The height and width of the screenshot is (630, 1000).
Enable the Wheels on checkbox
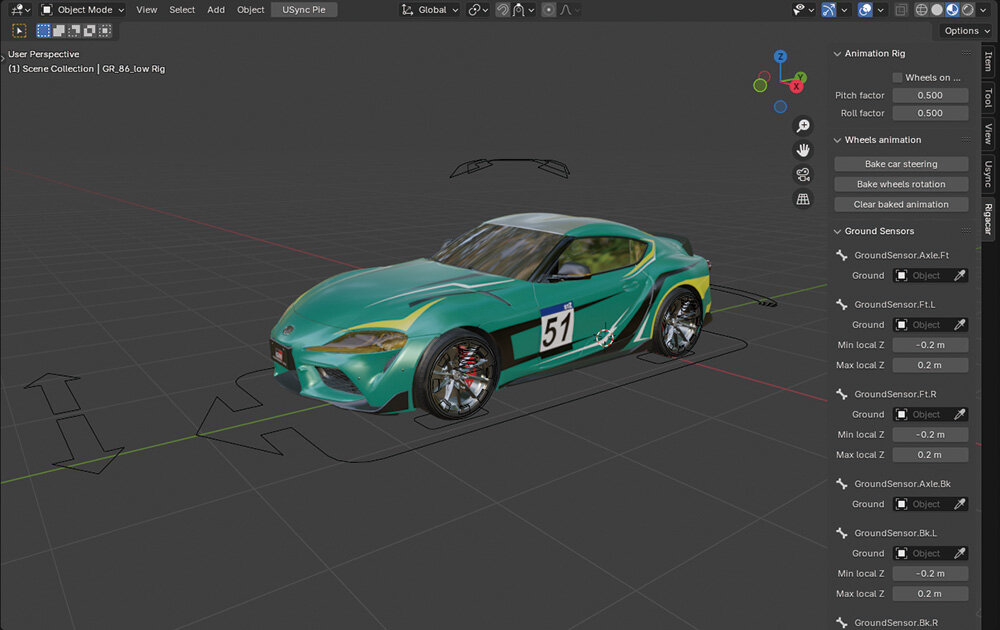click(x=897, y=77)
